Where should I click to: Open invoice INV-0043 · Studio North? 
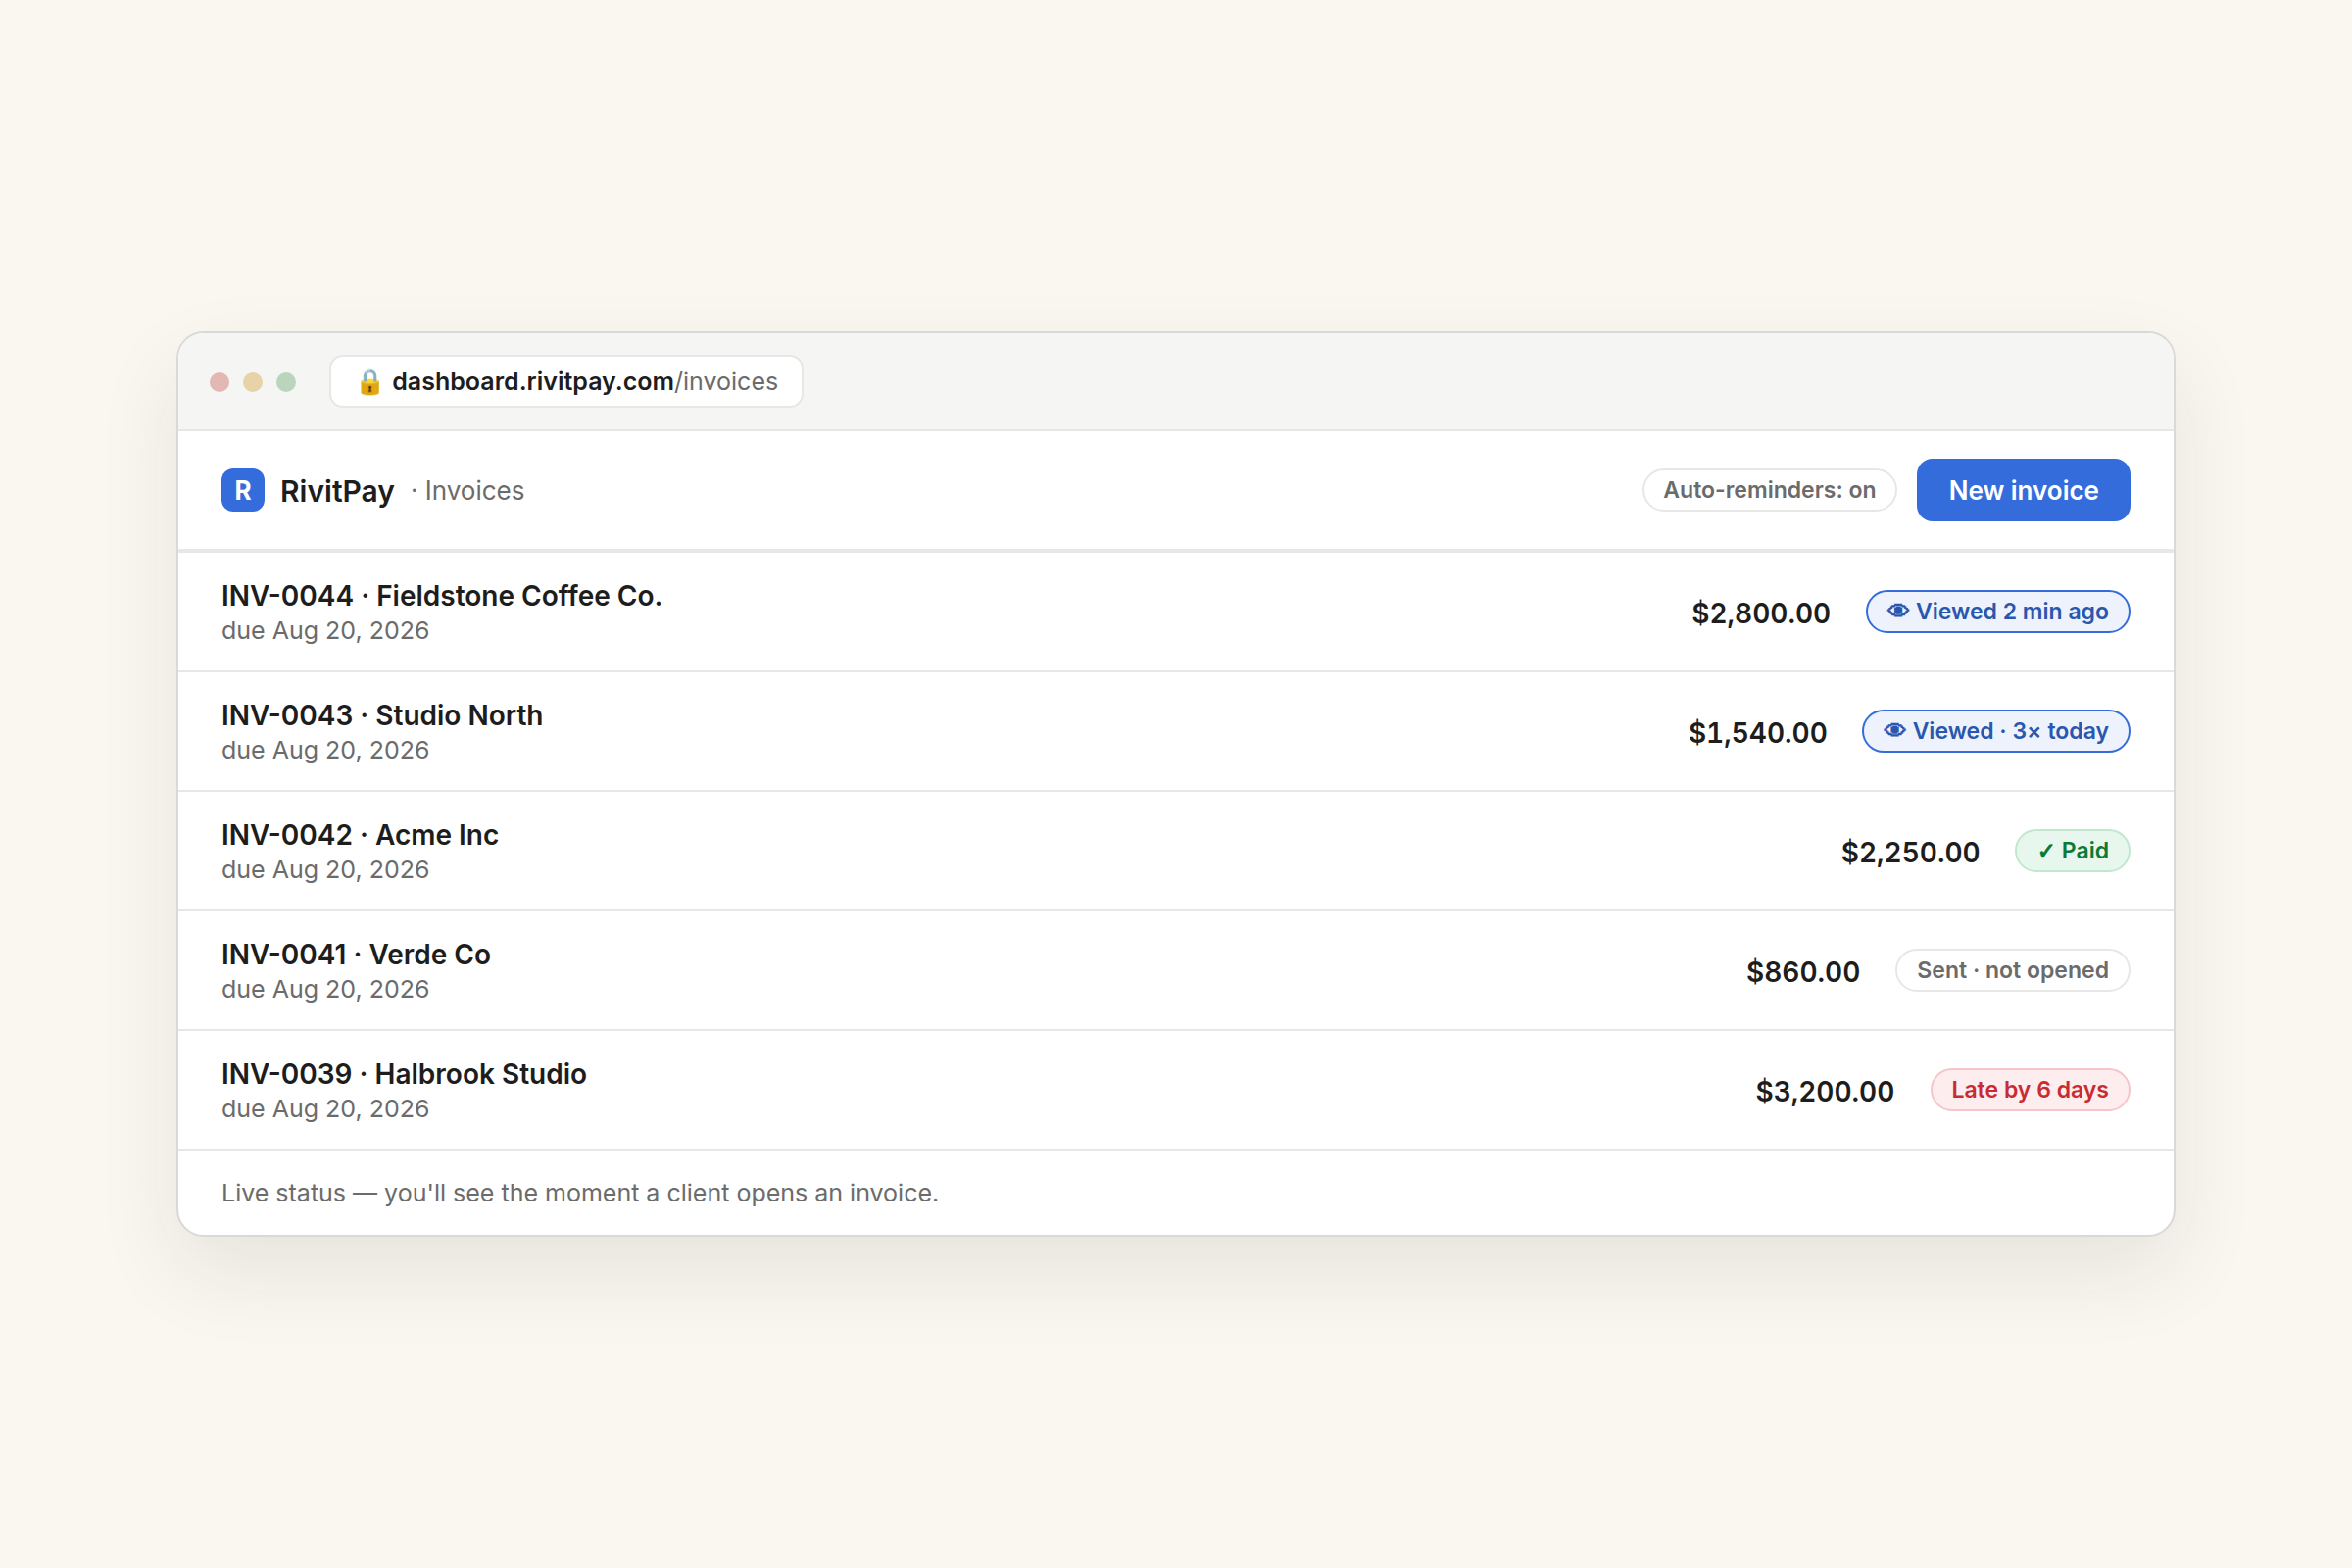click(1176, 732)
